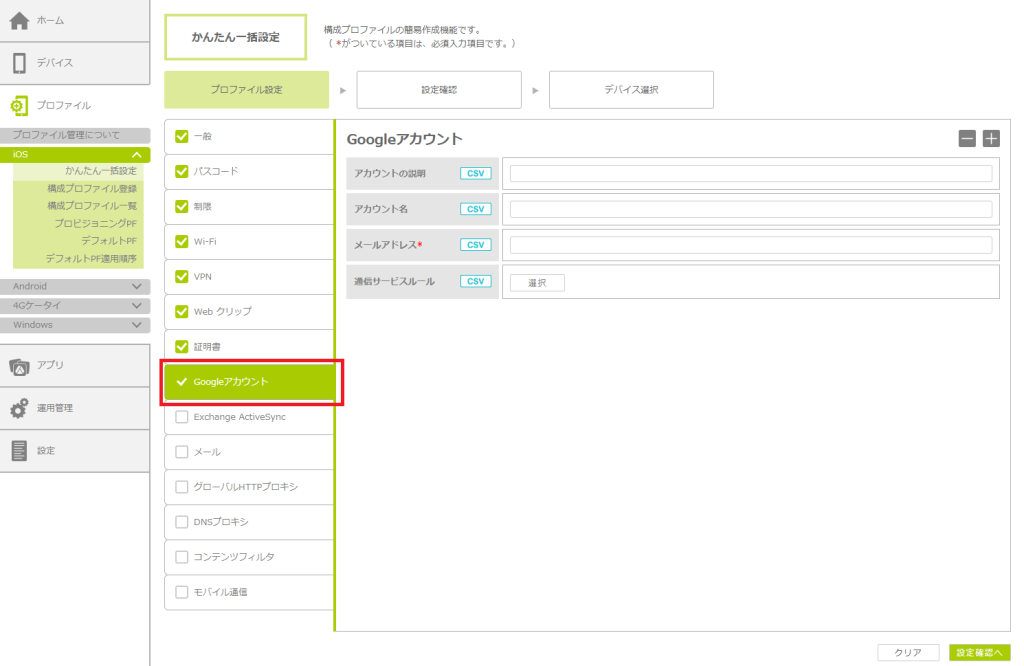Viewport: 1024px width, 666px height.
Task: Expand the Windows section in sidebar
Action: (x=137, y=325)
